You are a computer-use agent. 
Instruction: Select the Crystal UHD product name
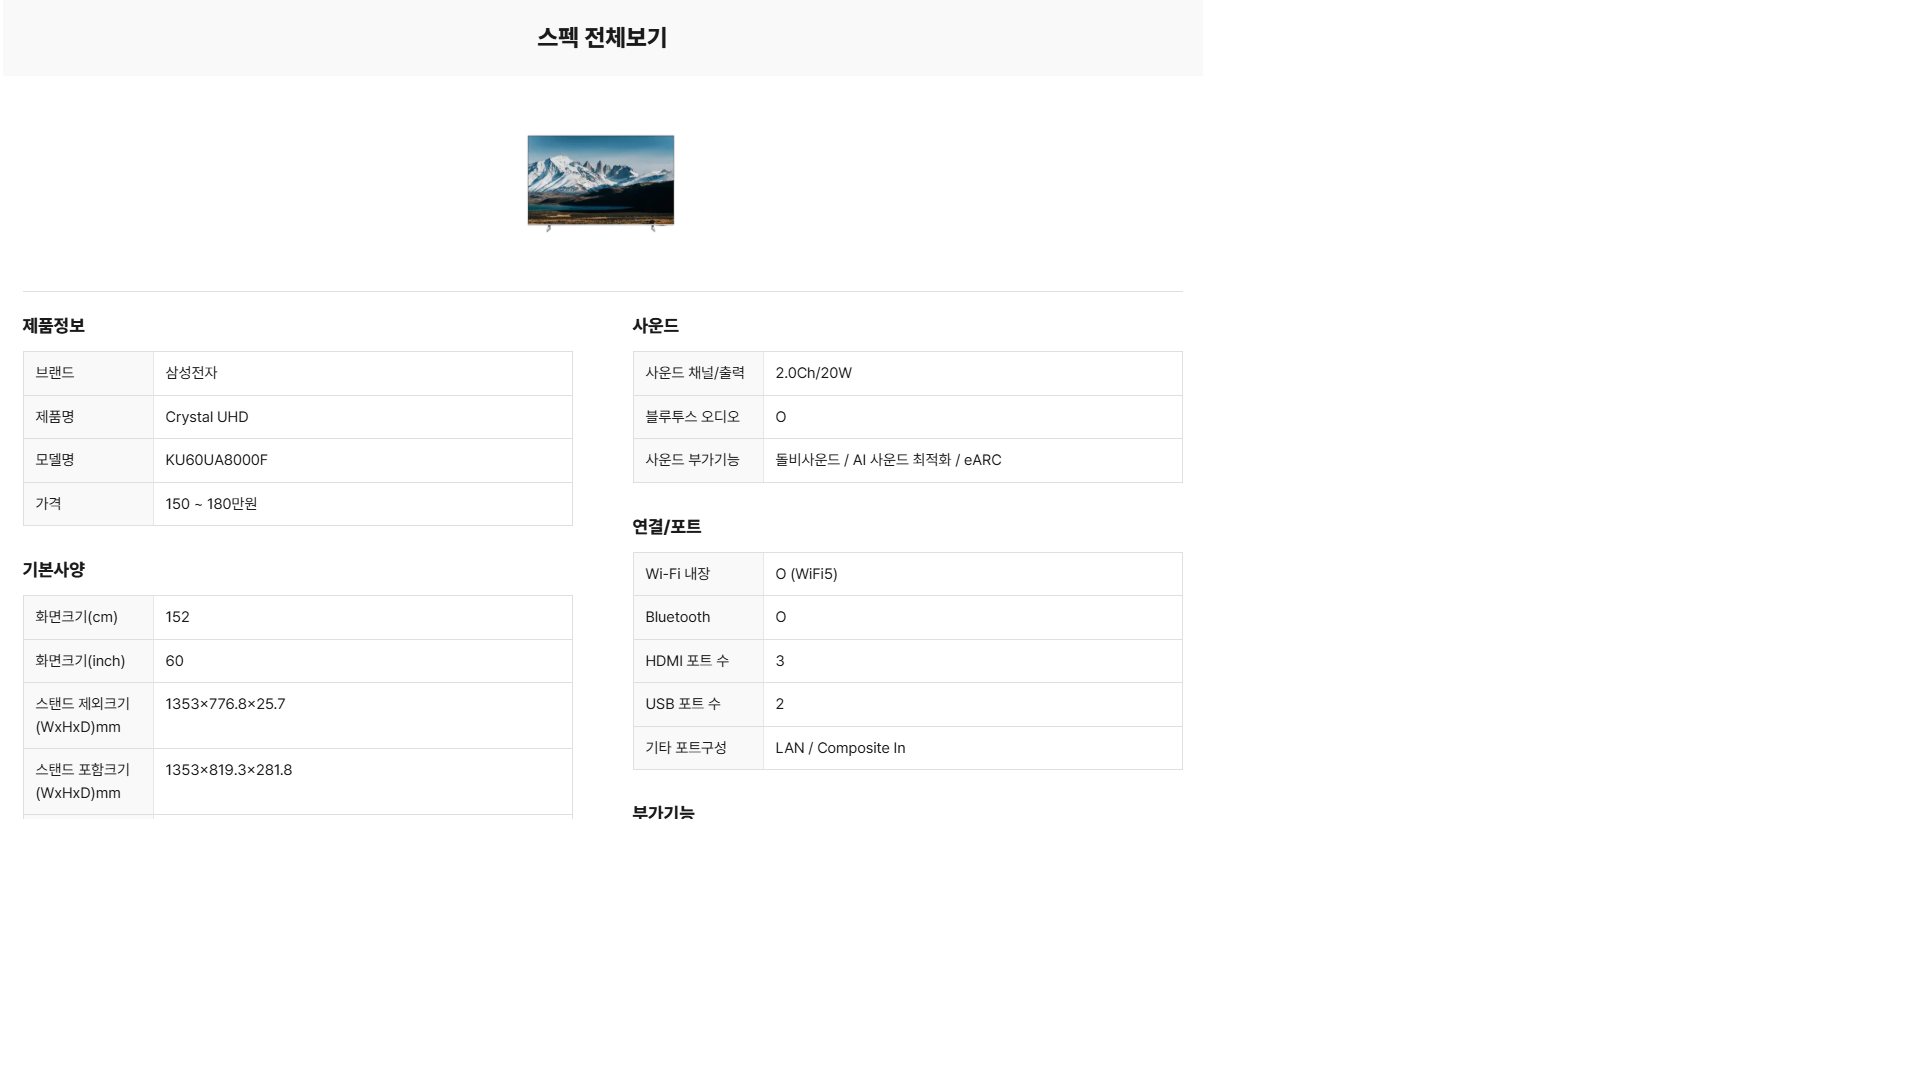(207, 417)
